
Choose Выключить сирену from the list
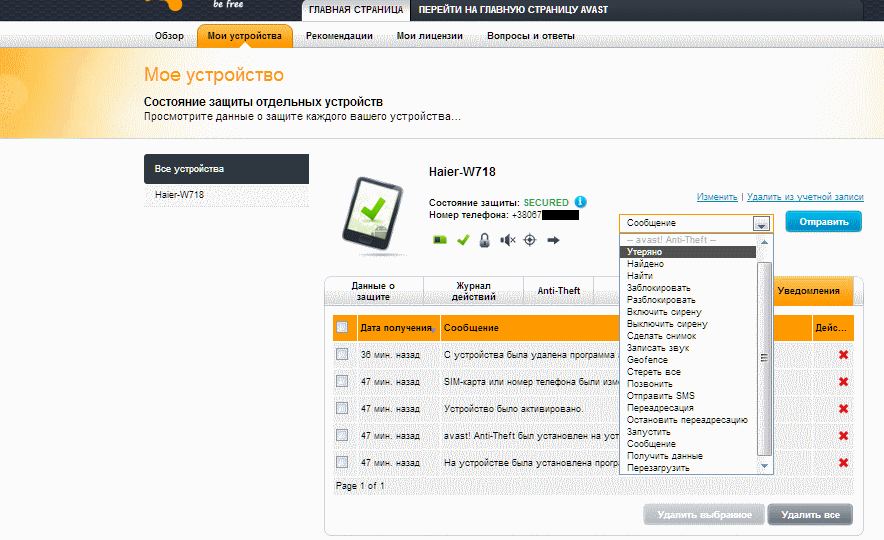[688, 324]
